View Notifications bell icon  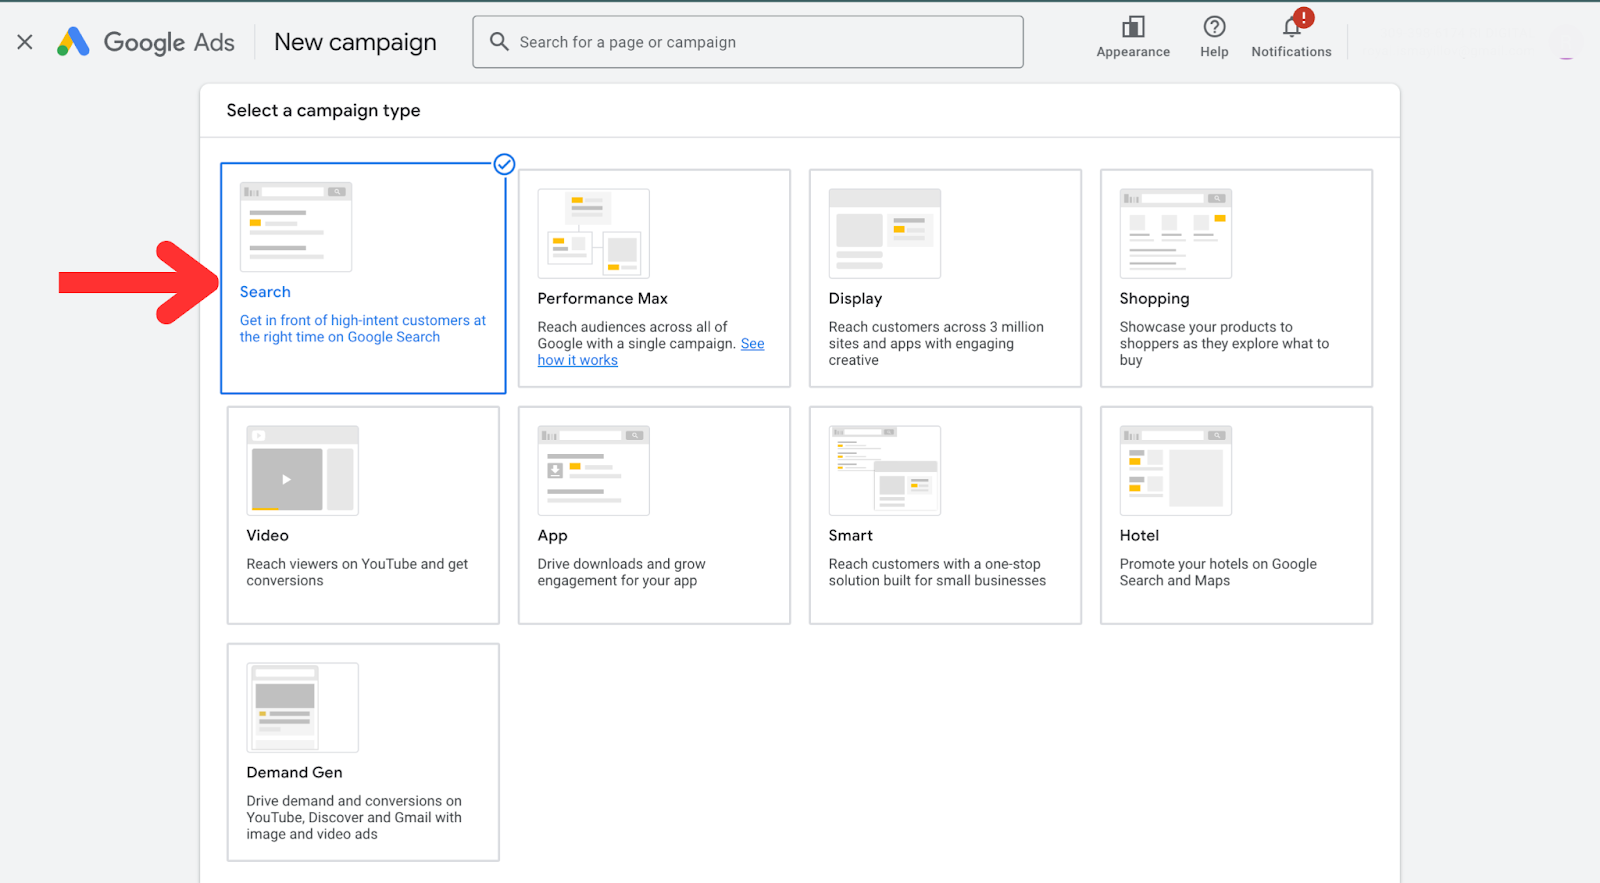coord(1292,27)
